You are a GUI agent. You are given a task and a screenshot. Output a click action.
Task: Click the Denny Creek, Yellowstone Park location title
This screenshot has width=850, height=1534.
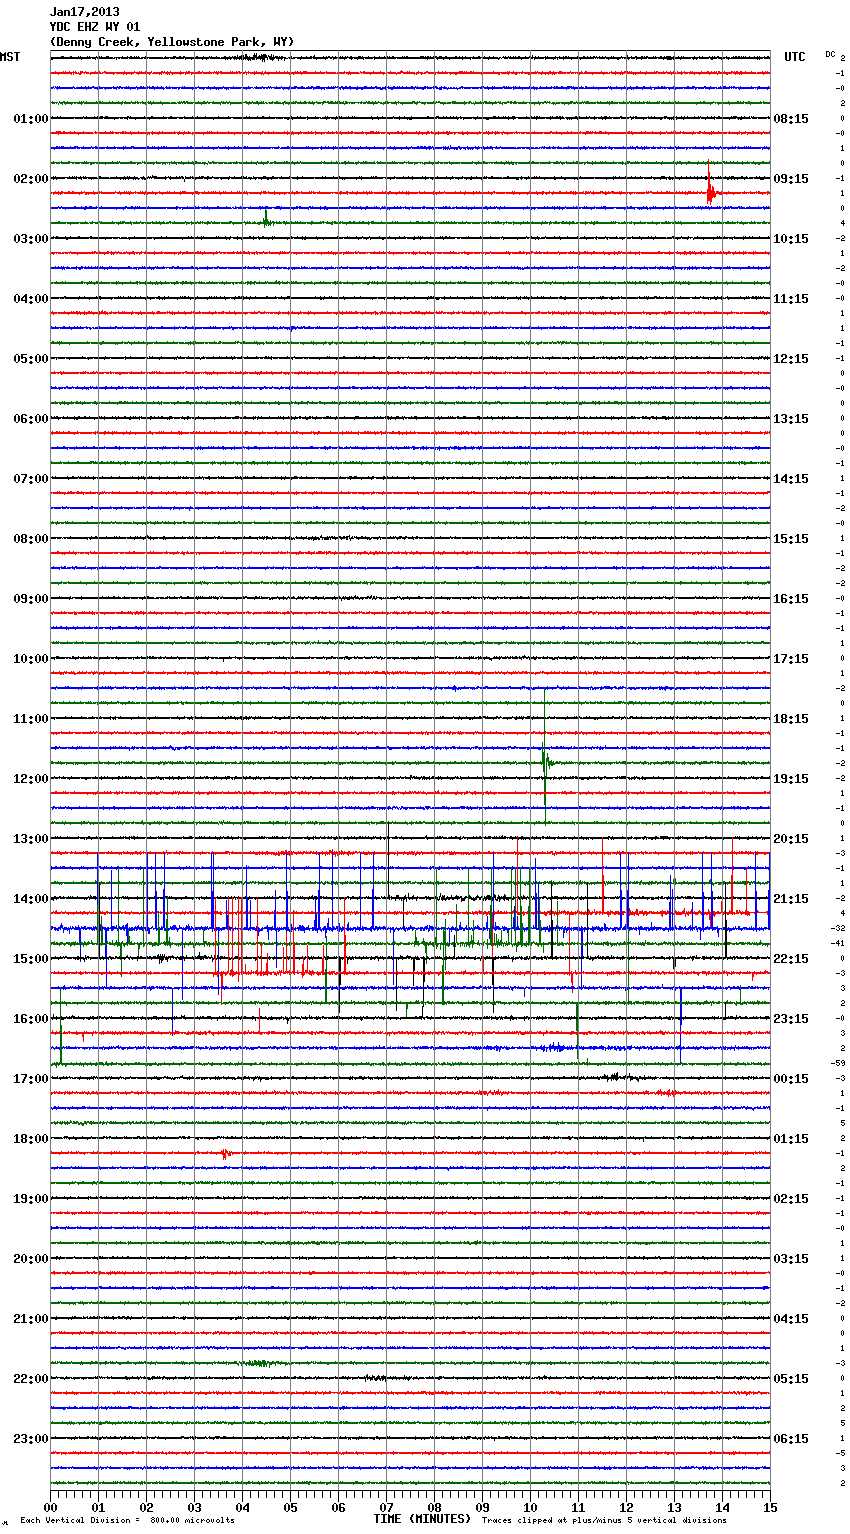172,42
